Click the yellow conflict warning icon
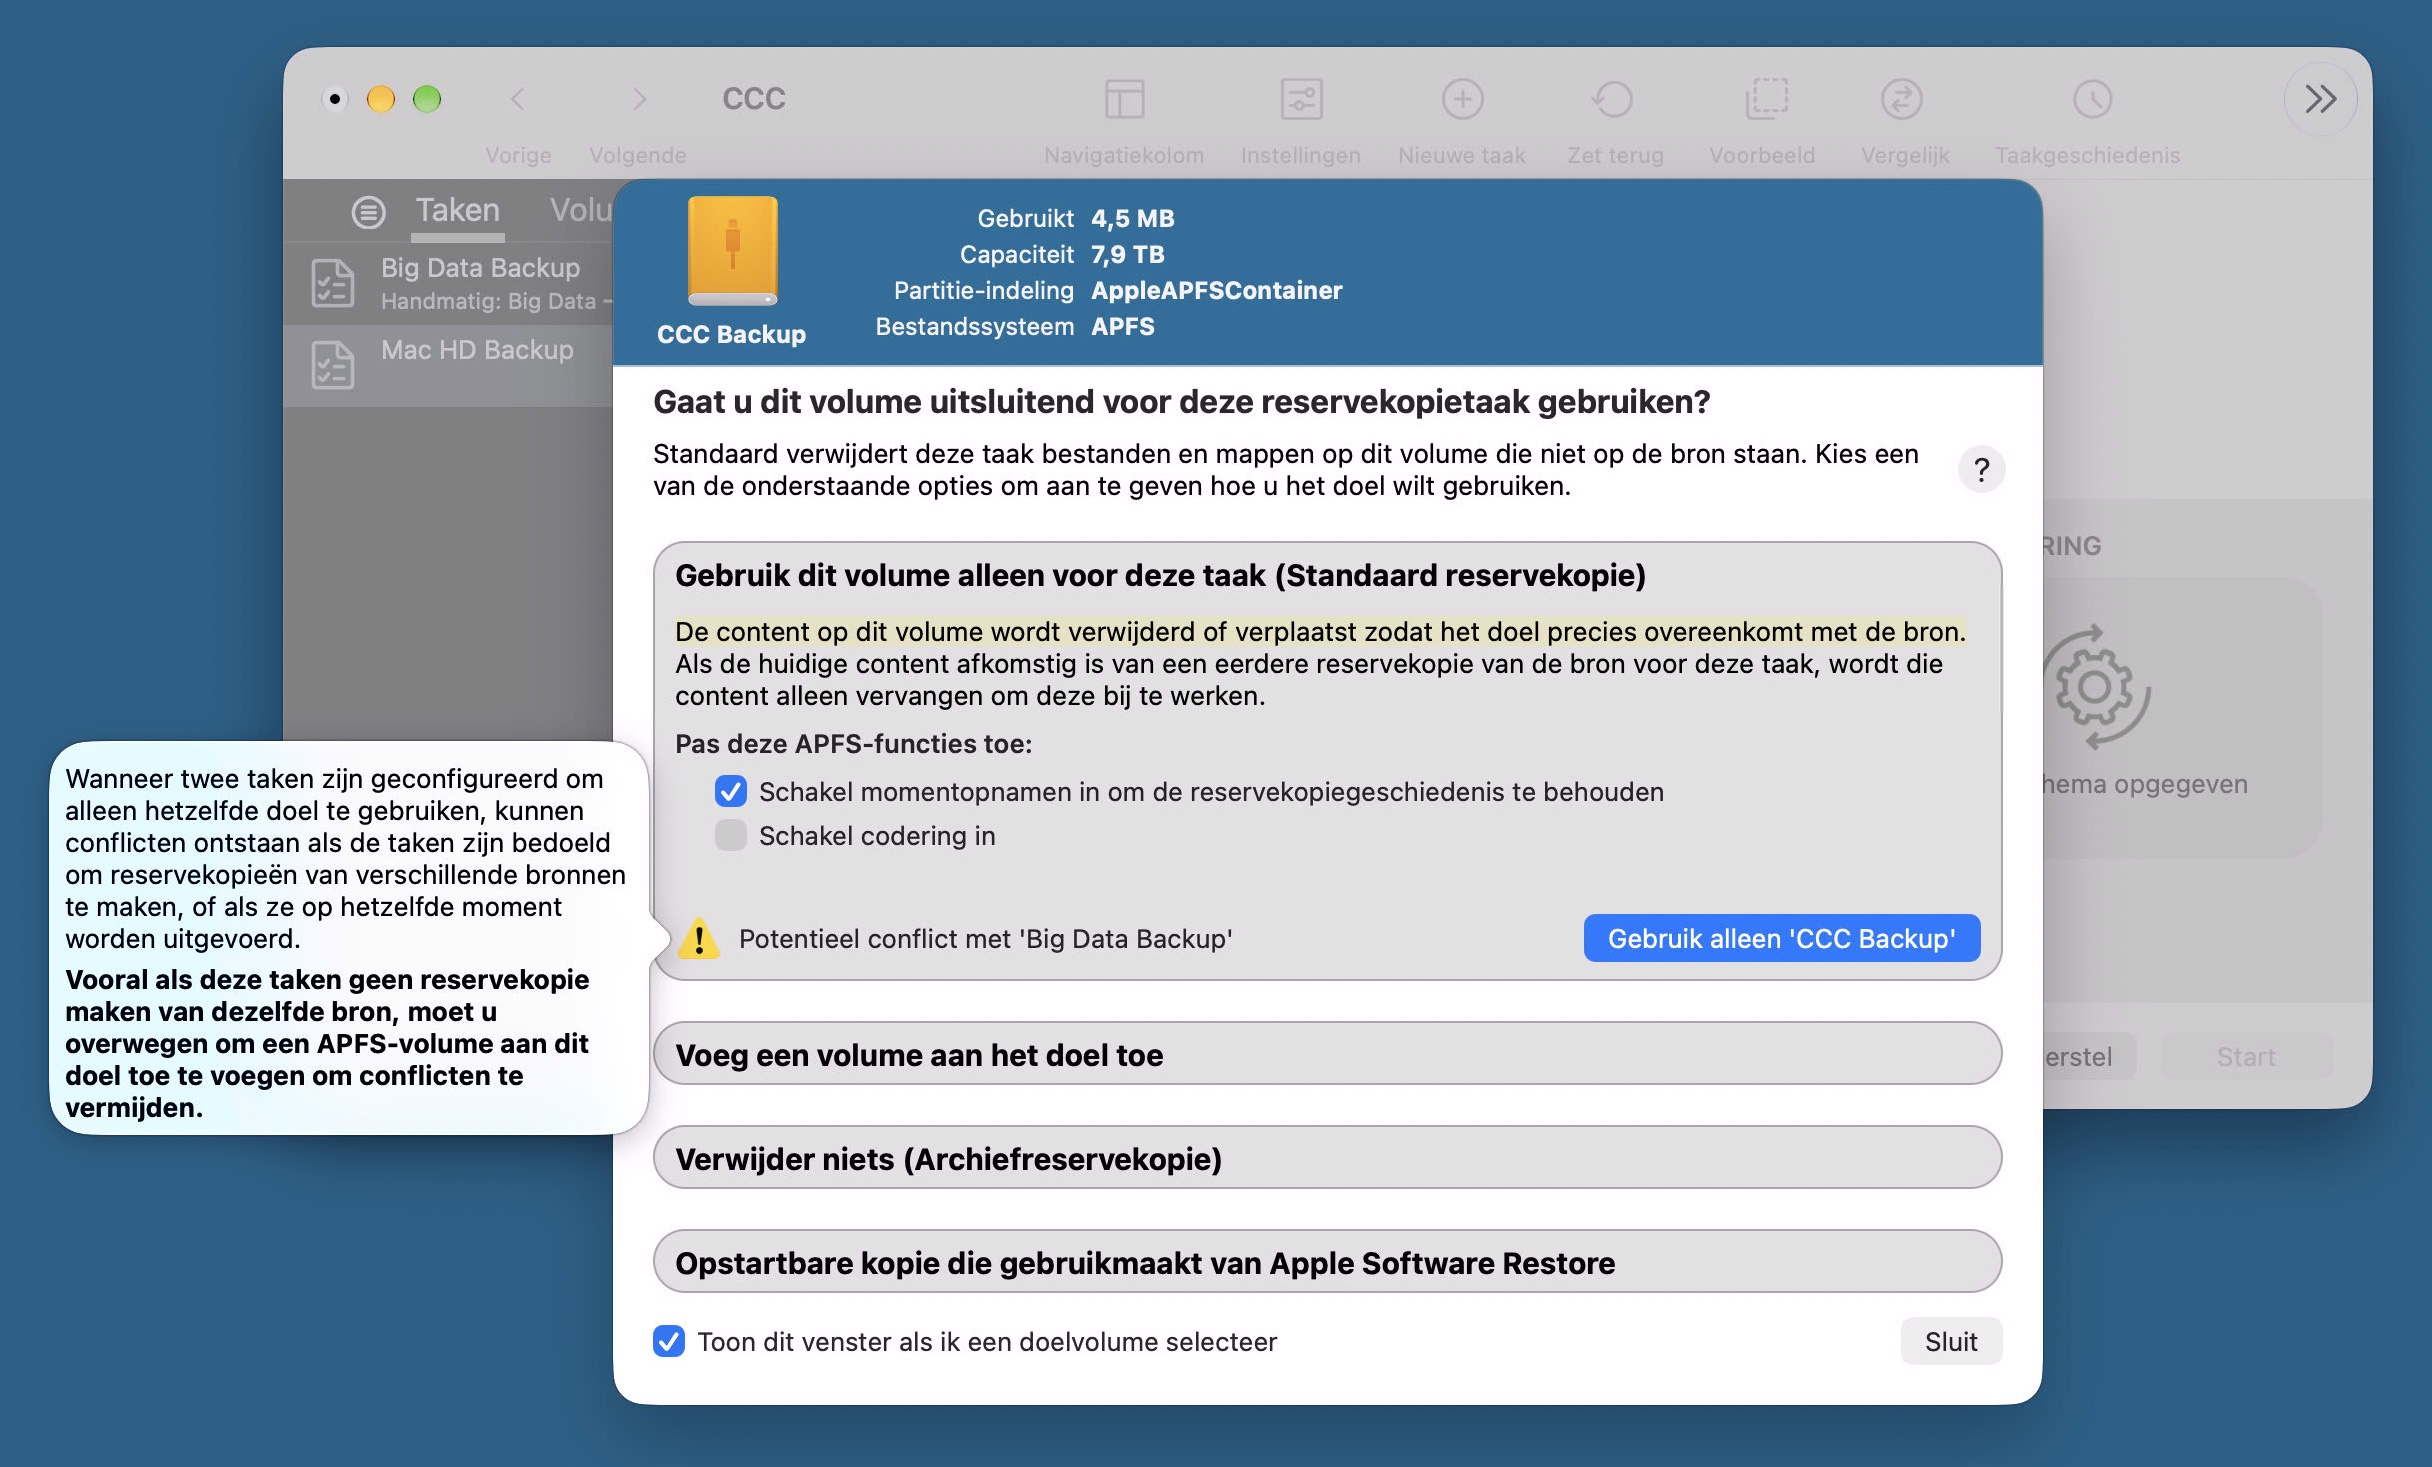 tap(699, 938)
